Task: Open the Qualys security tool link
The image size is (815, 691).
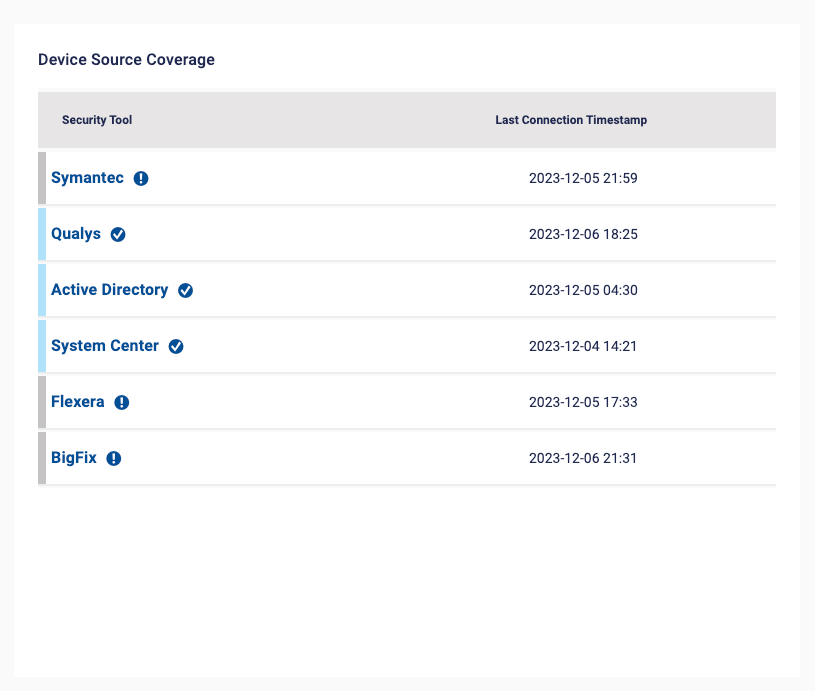Action: pos(76,234)
